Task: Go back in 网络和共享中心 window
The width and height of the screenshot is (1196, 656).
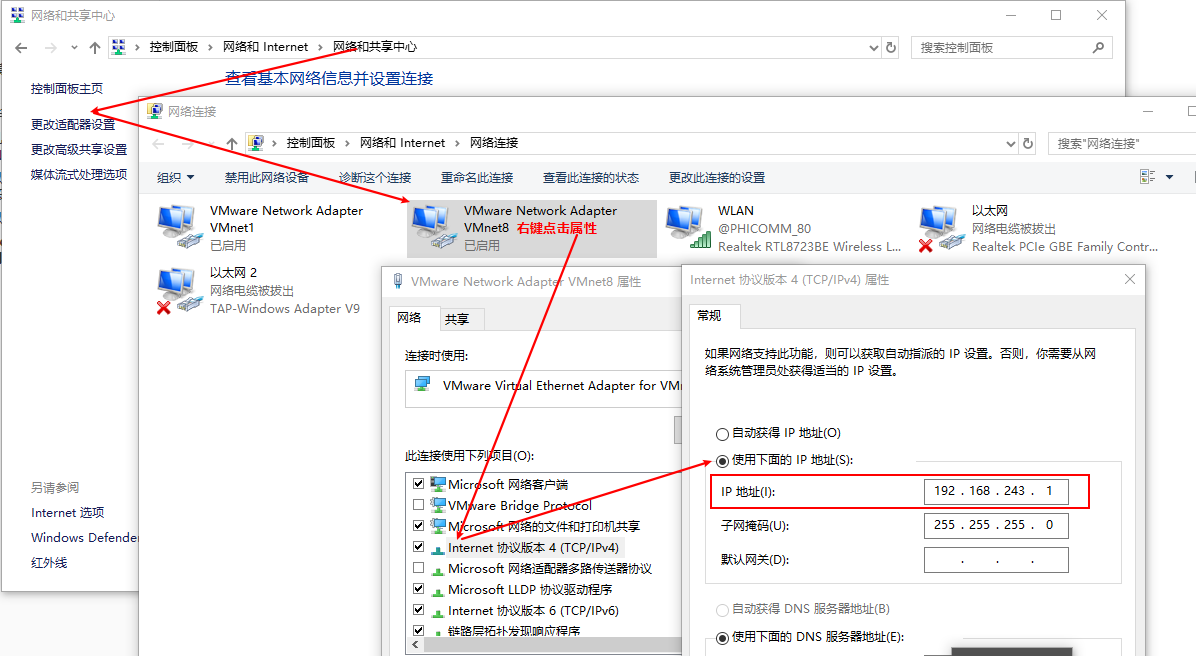Action: click(21, 47)
